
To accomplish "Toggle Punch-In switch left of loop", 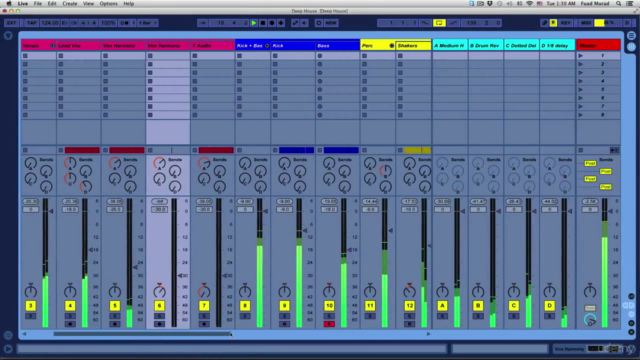I will click(425, 23).
